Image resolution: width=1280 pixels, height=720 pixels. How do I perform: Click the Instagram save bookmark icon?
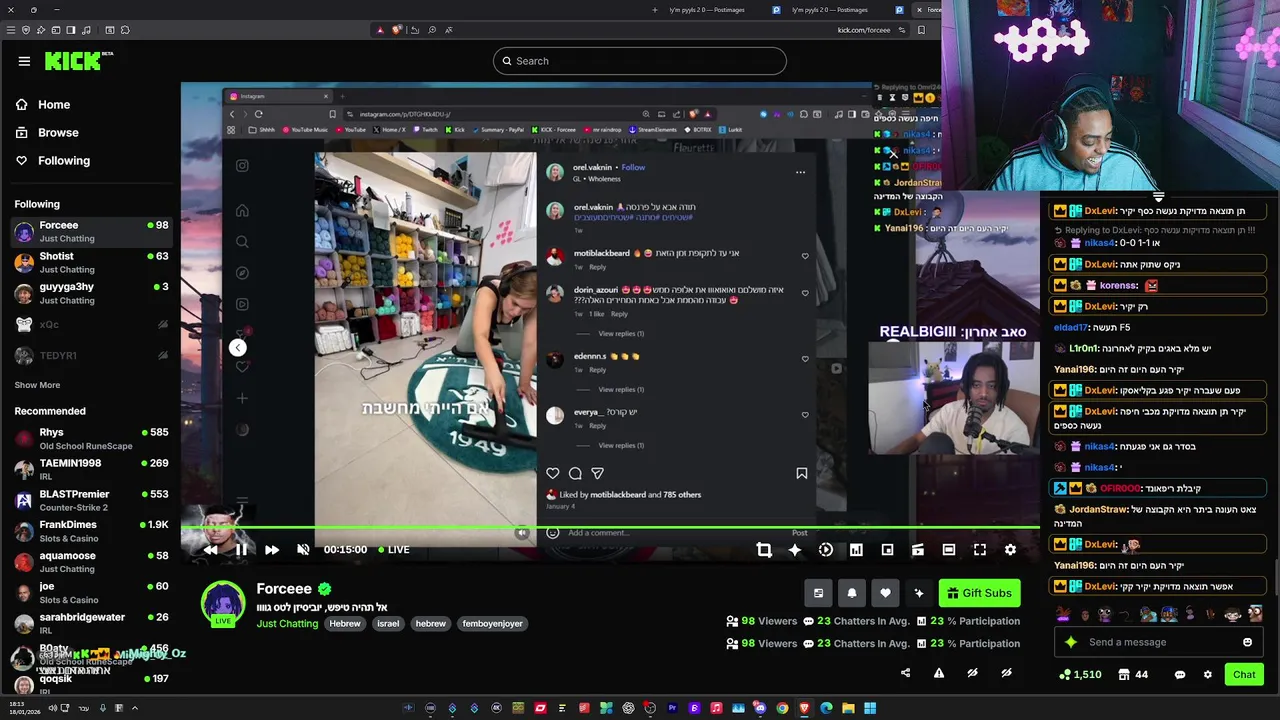pos(801,473)
